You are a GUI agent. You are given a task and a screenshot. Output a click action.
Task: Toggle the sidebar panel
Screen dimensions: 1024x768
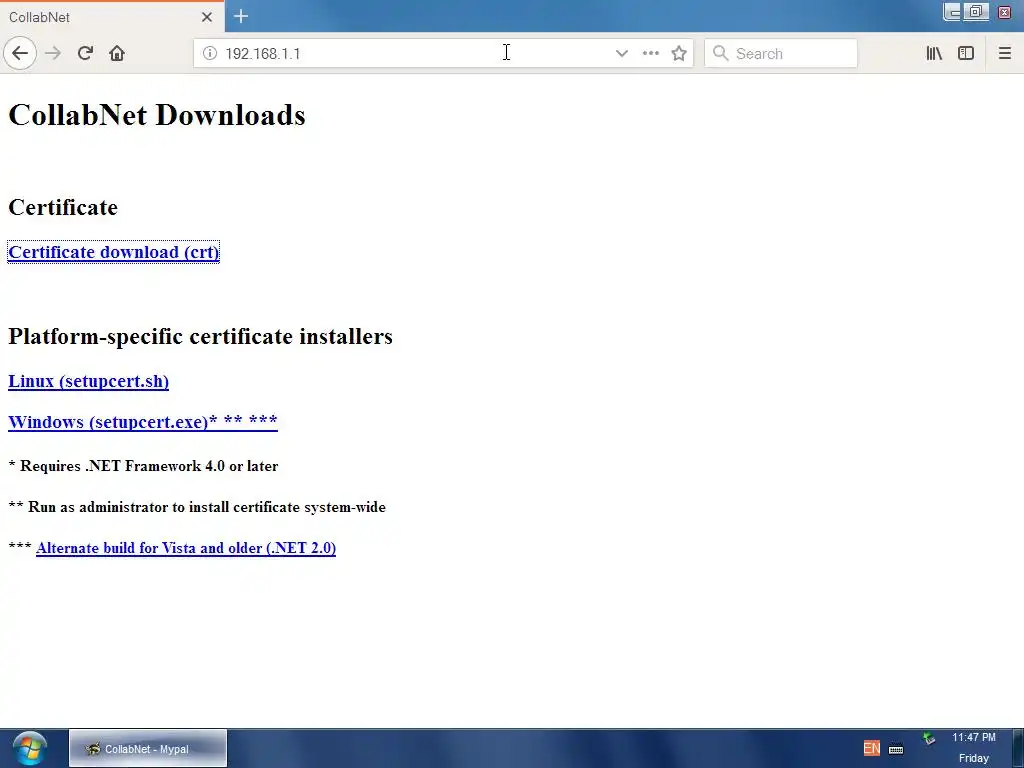pos(966,53)
